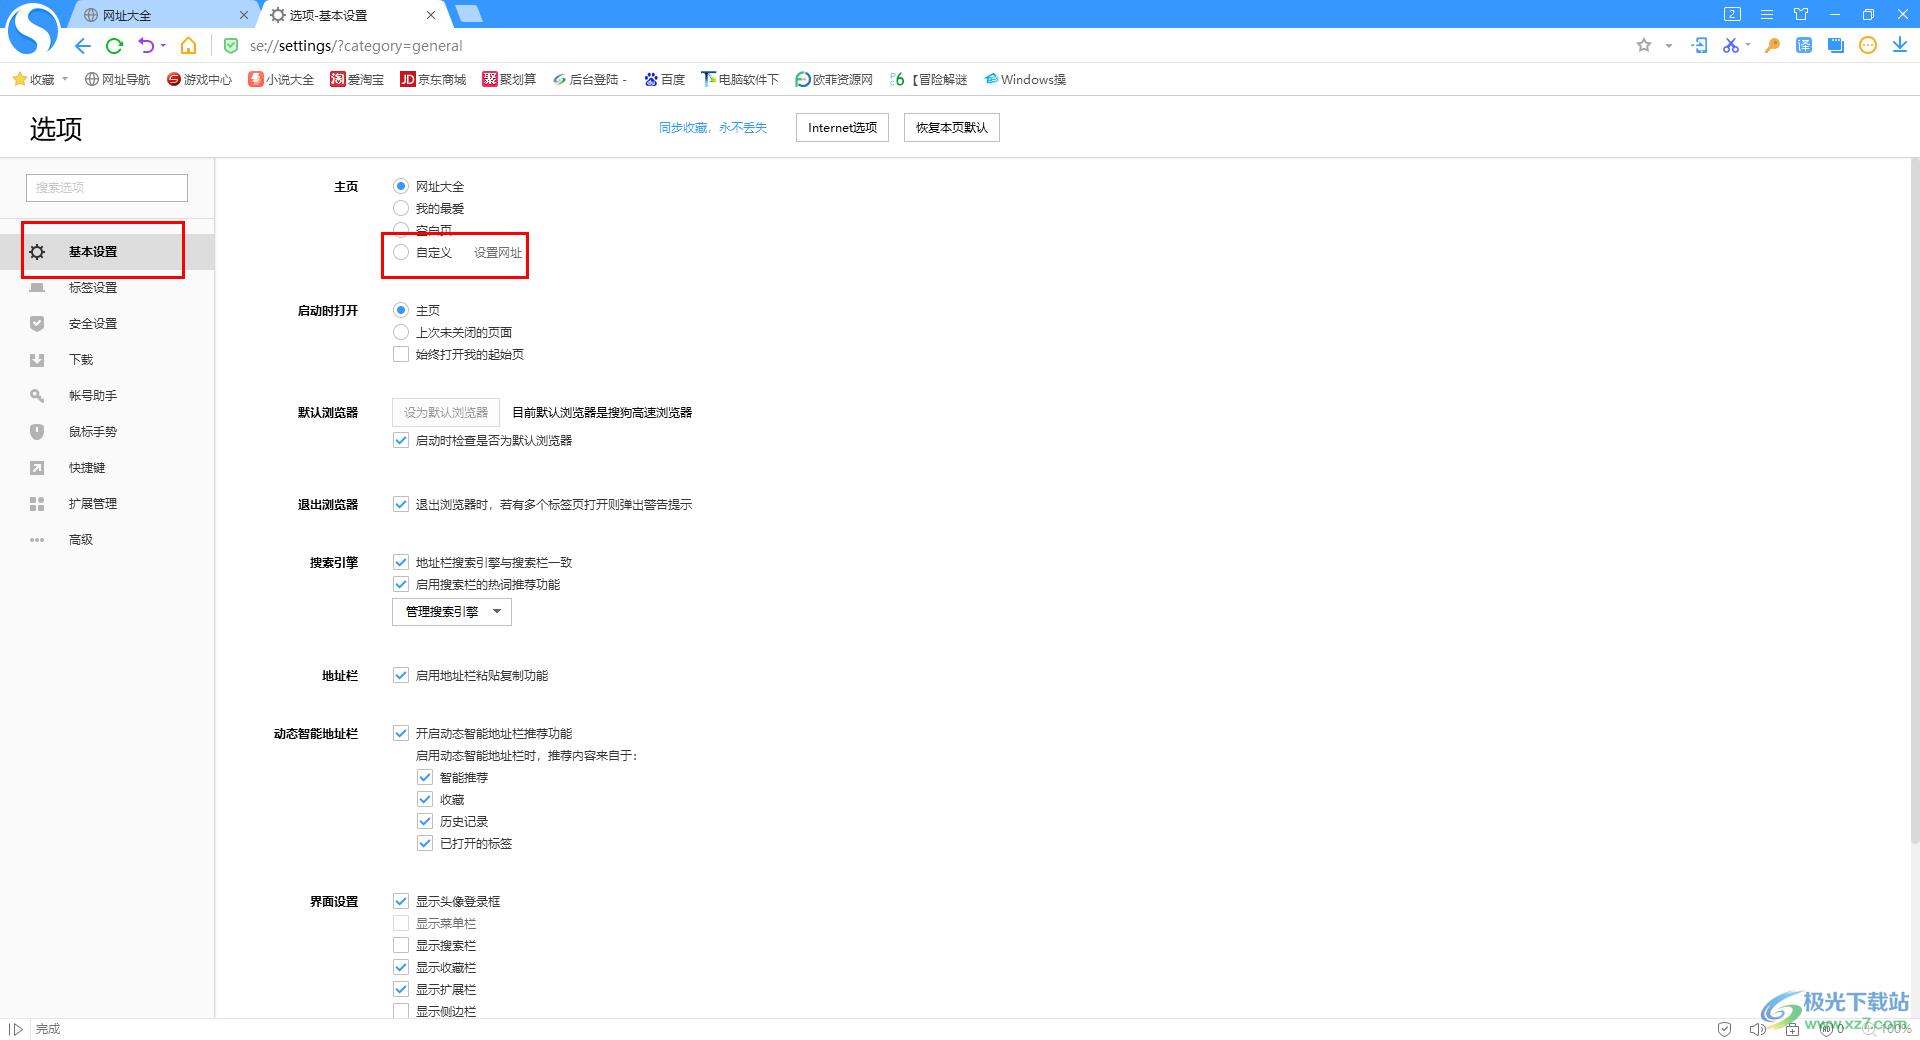
Task: Open downloads via the download arrow
Action: [1900, 45]
